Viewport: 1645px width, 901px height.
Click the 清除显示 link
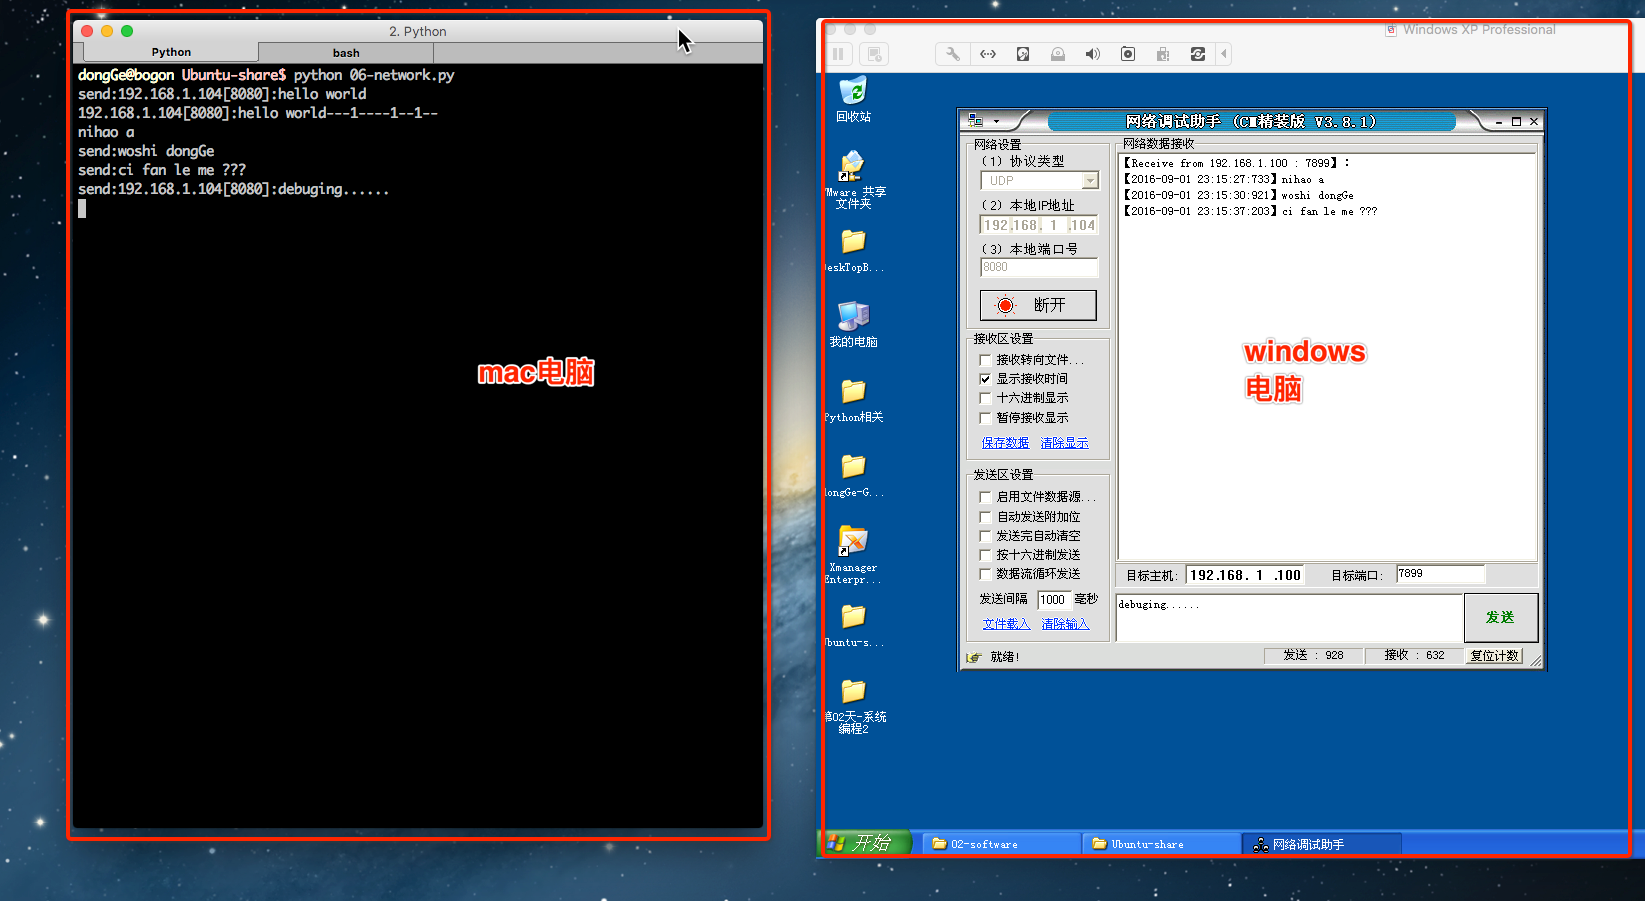1064,443
